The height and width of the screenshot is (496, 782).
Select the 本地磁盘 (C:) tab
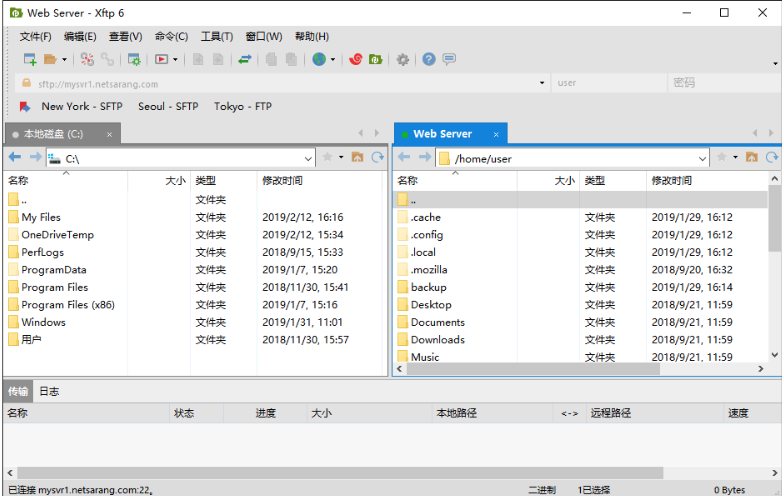[63, 134]
